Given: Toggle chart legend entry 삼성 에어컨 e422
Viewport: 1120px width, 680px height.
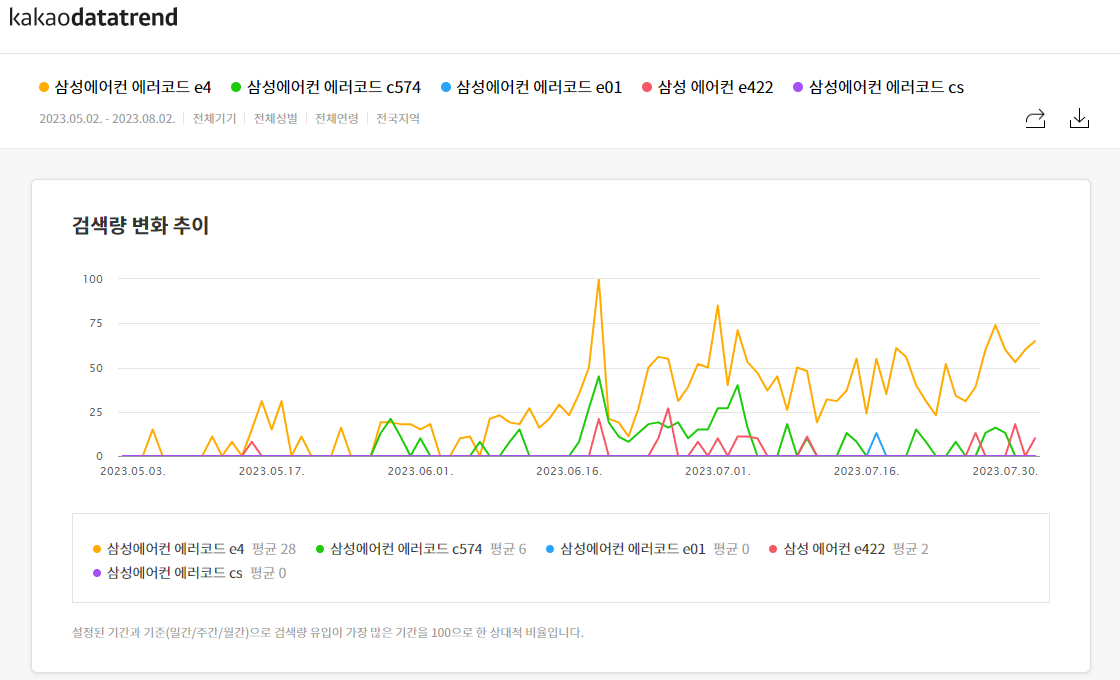Looking at the screenshot, I should [827, 549].
